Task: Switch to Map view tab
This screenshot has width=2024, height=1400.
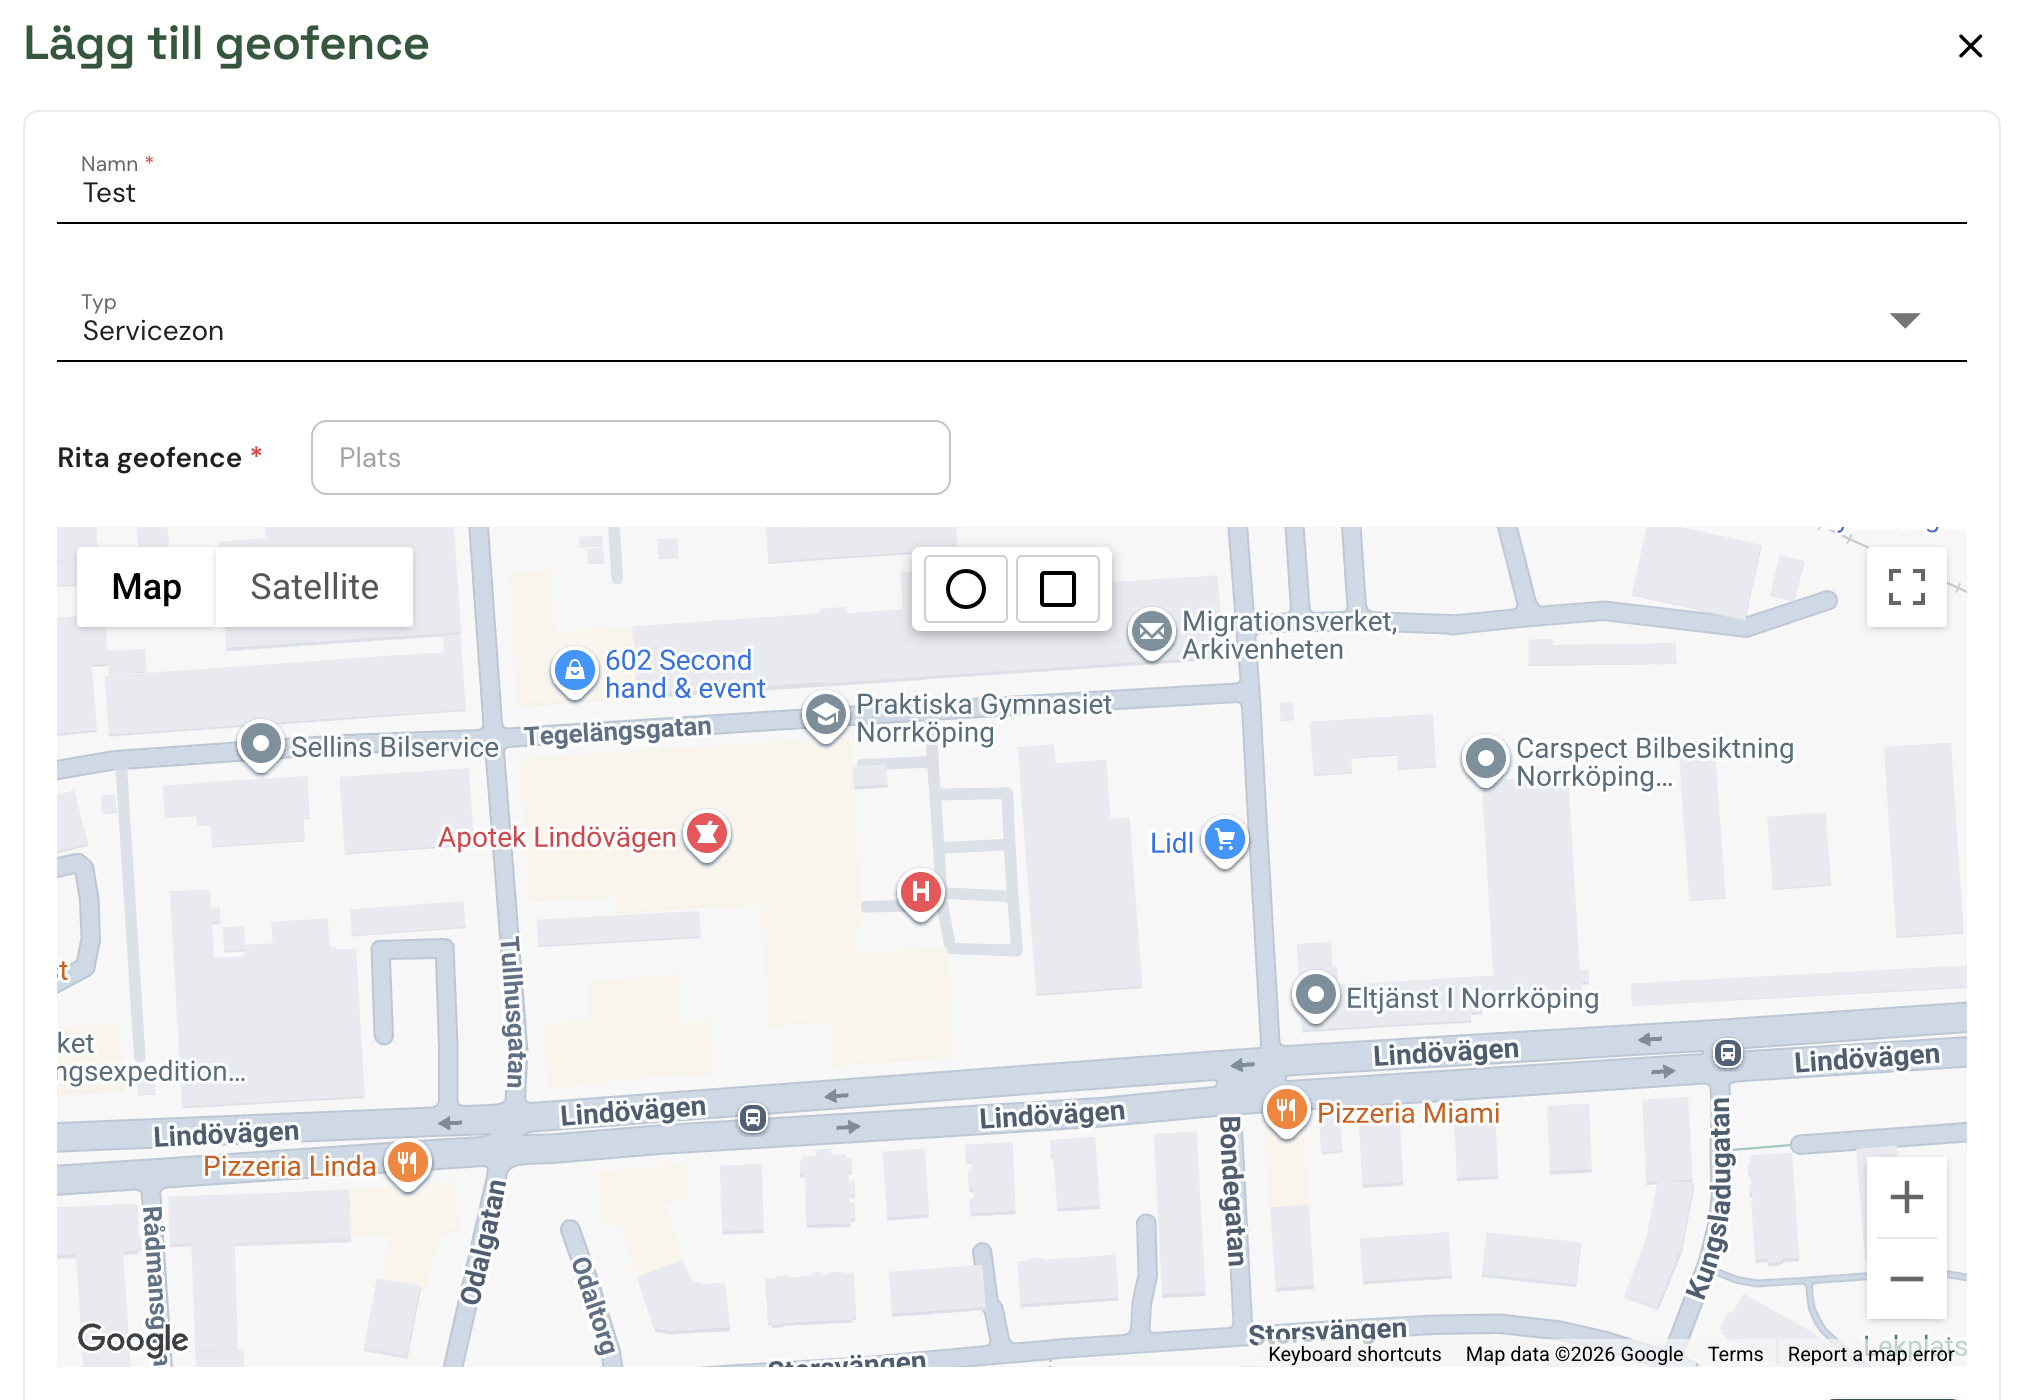Action: click(x=146, y=587)
